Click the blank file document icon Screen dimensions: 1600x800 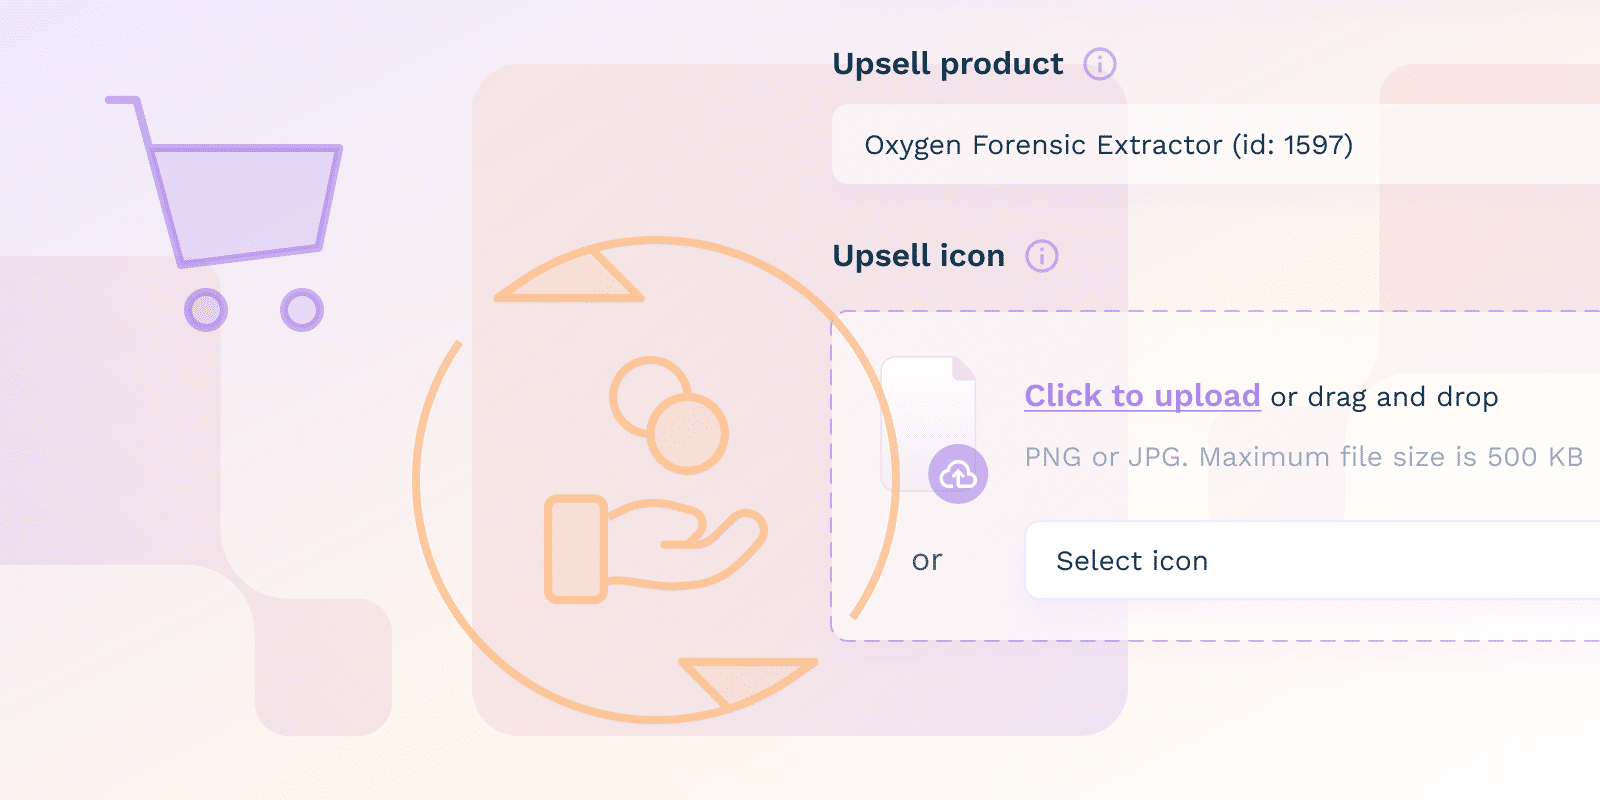pos(928,424)
